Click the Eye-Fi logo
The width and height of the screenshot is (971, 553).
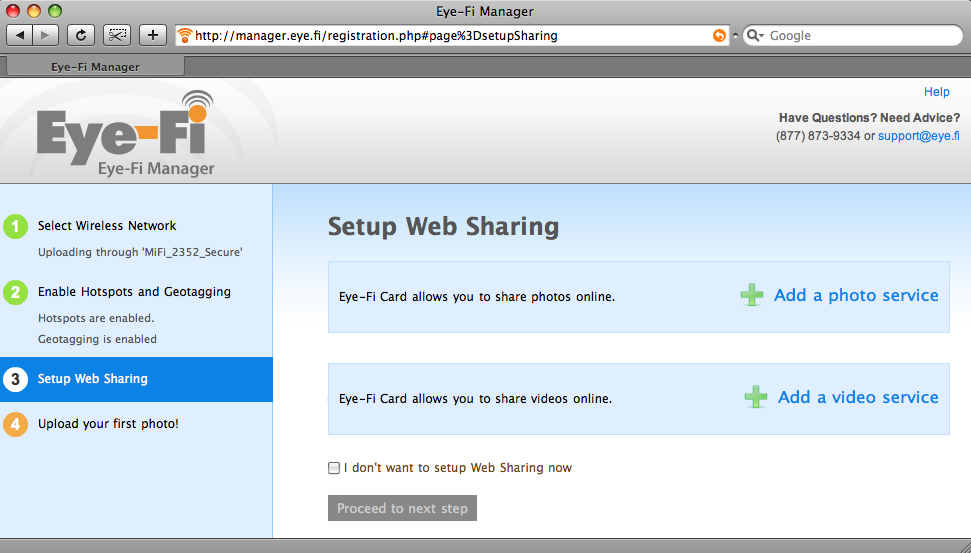click(126, 133)
